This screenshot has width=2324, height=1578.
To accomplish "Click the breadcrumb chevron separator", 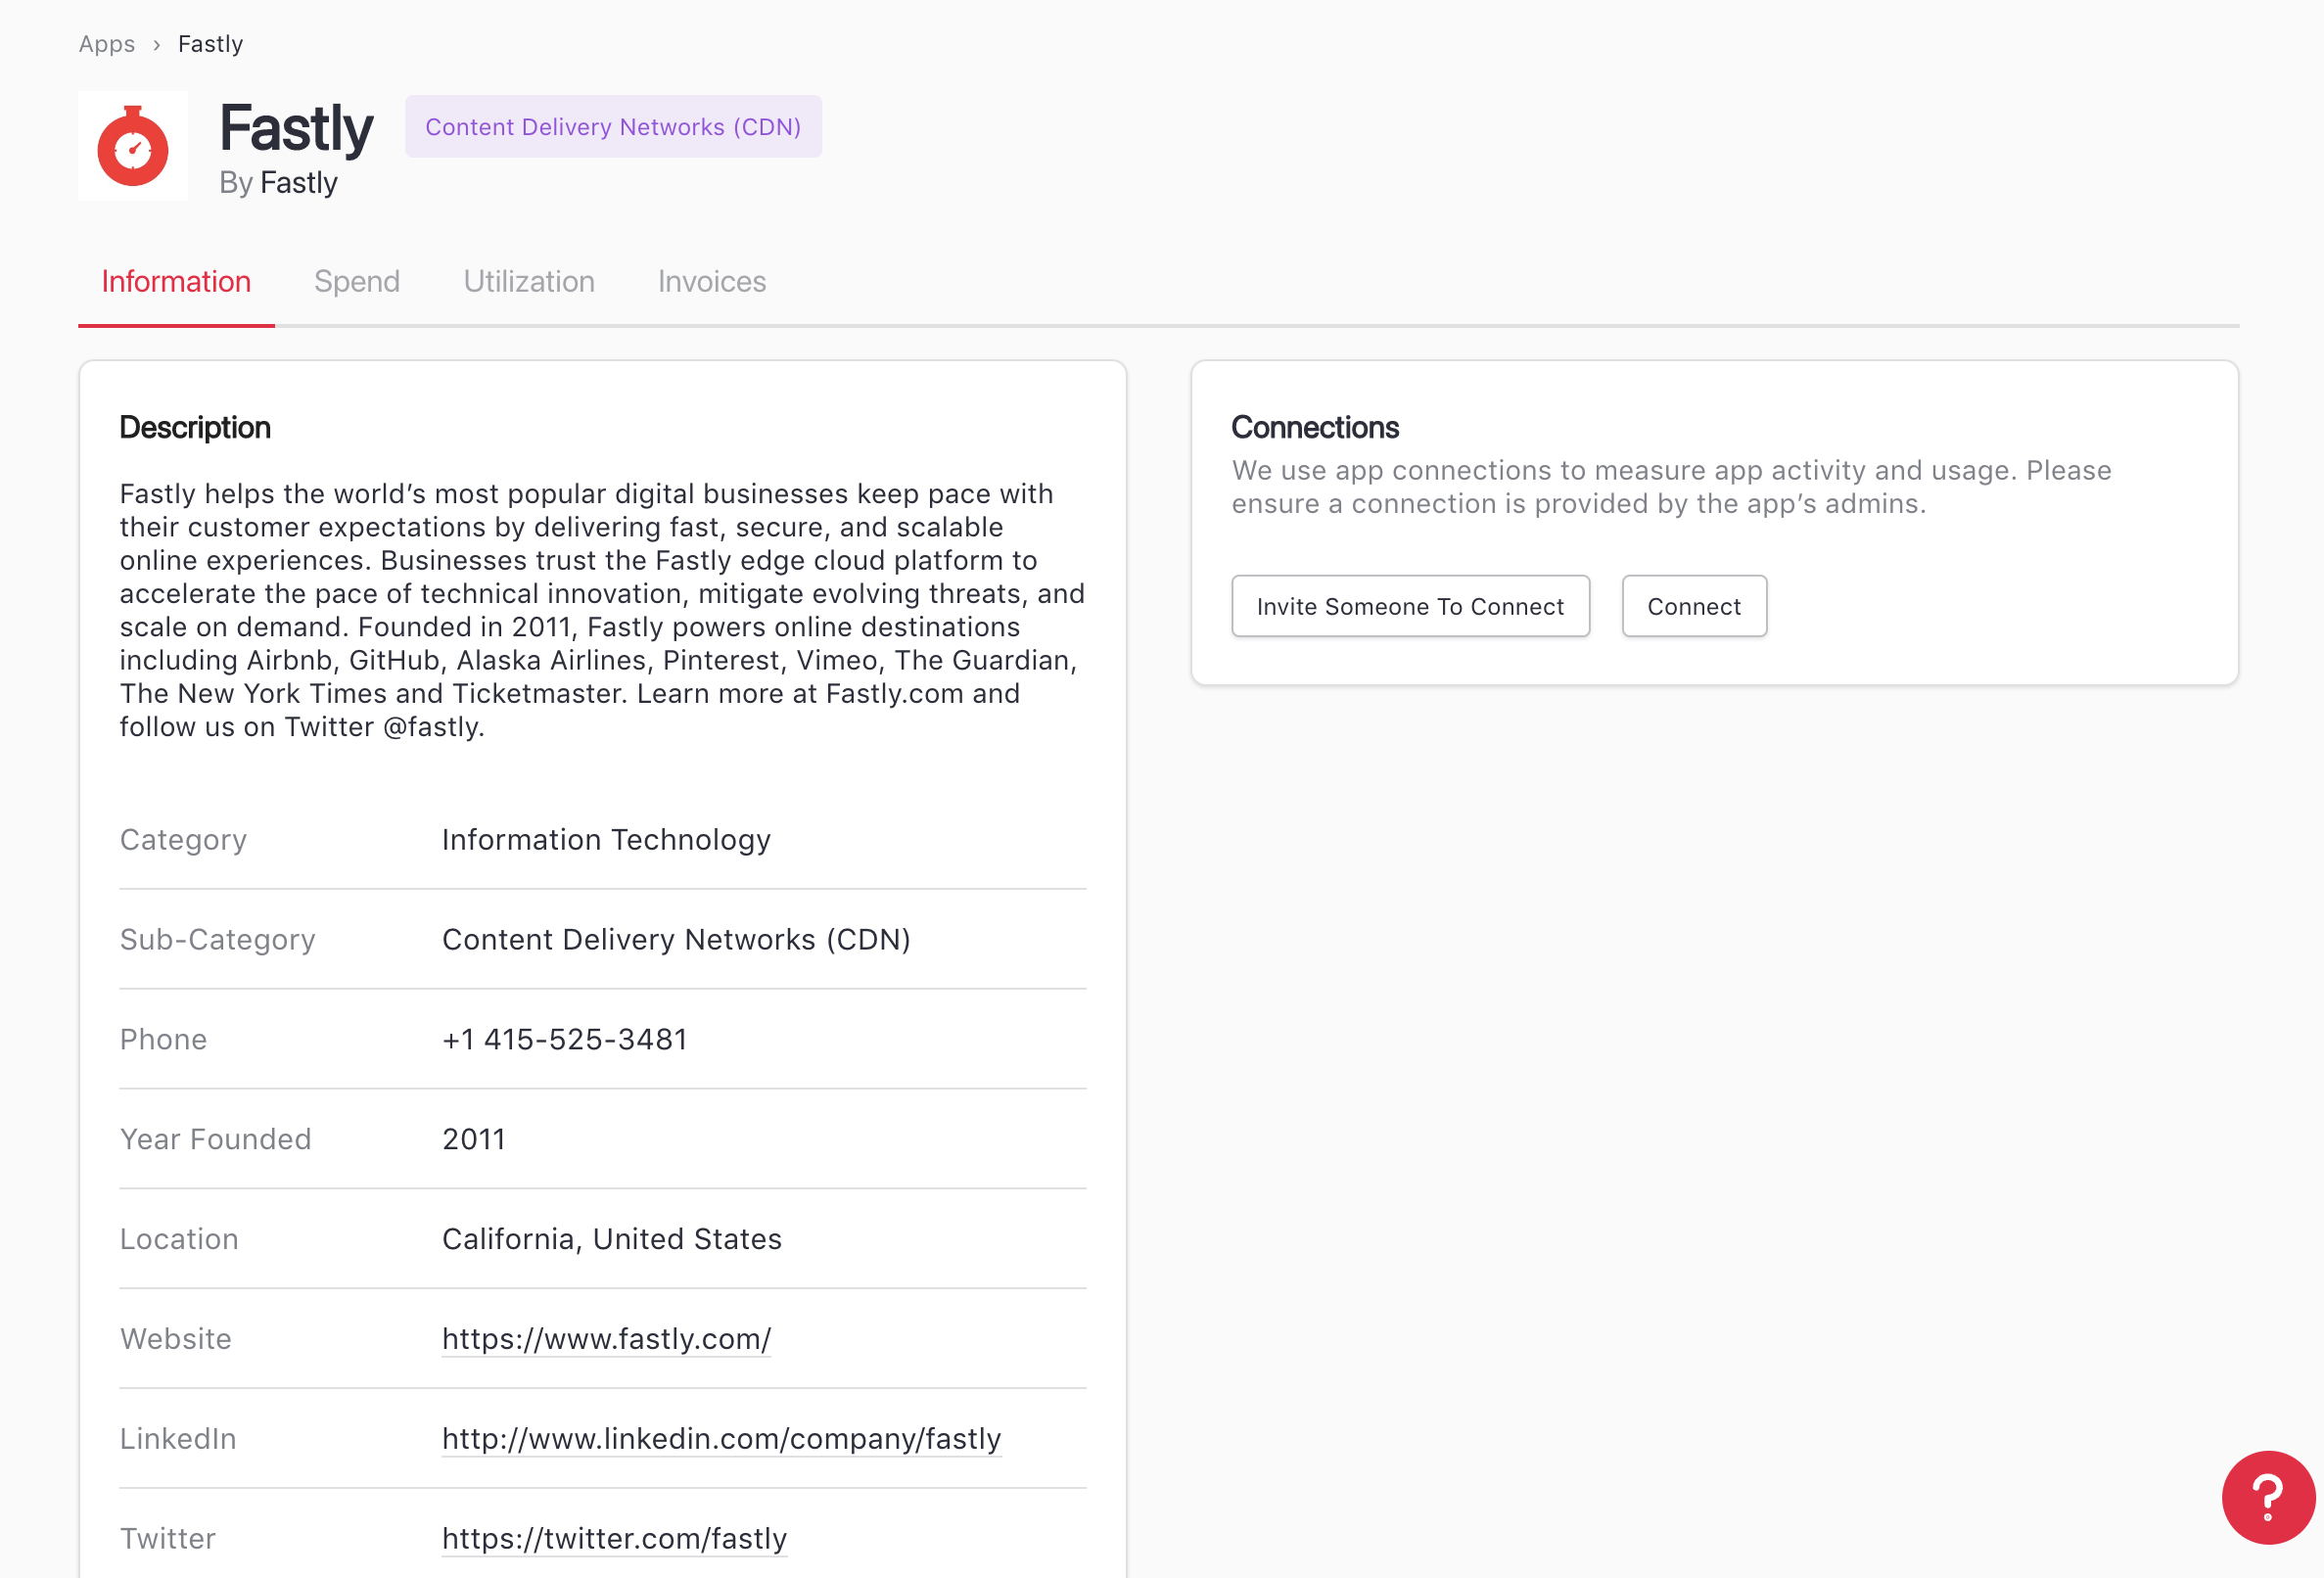I will click(x=157, y=45).
